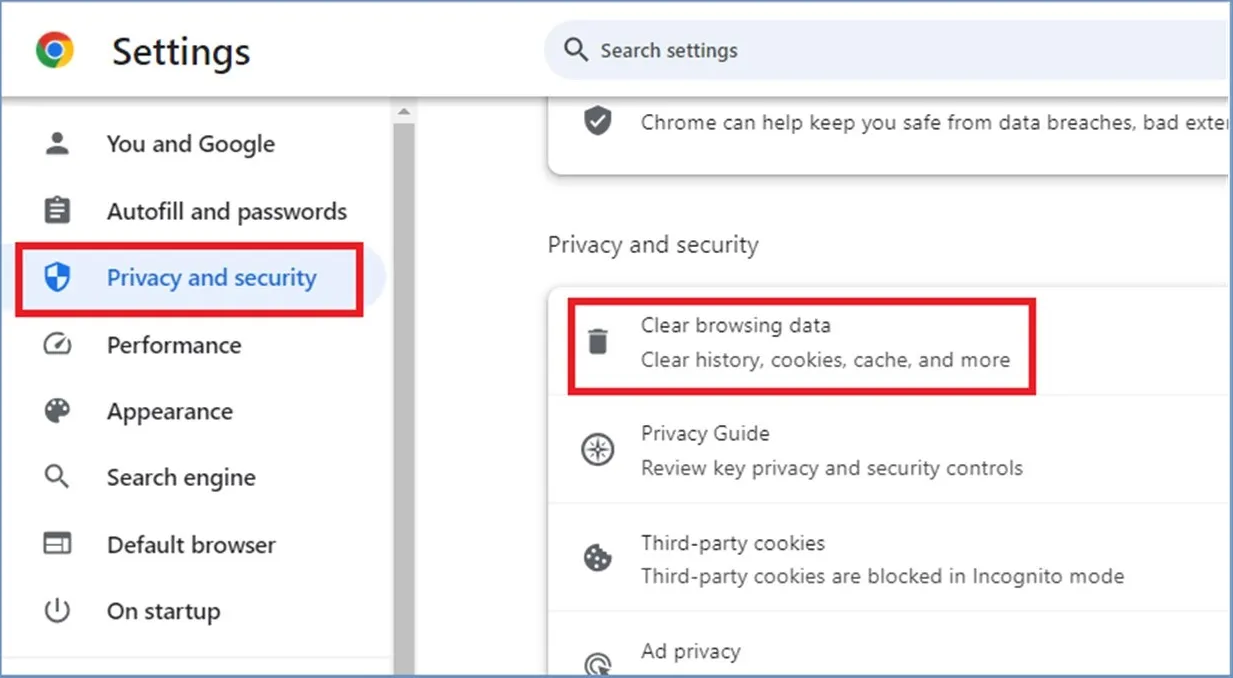Click the Search engine magnifier icon
This screenshot has width=1233, height=678.
tap(57, 477)
